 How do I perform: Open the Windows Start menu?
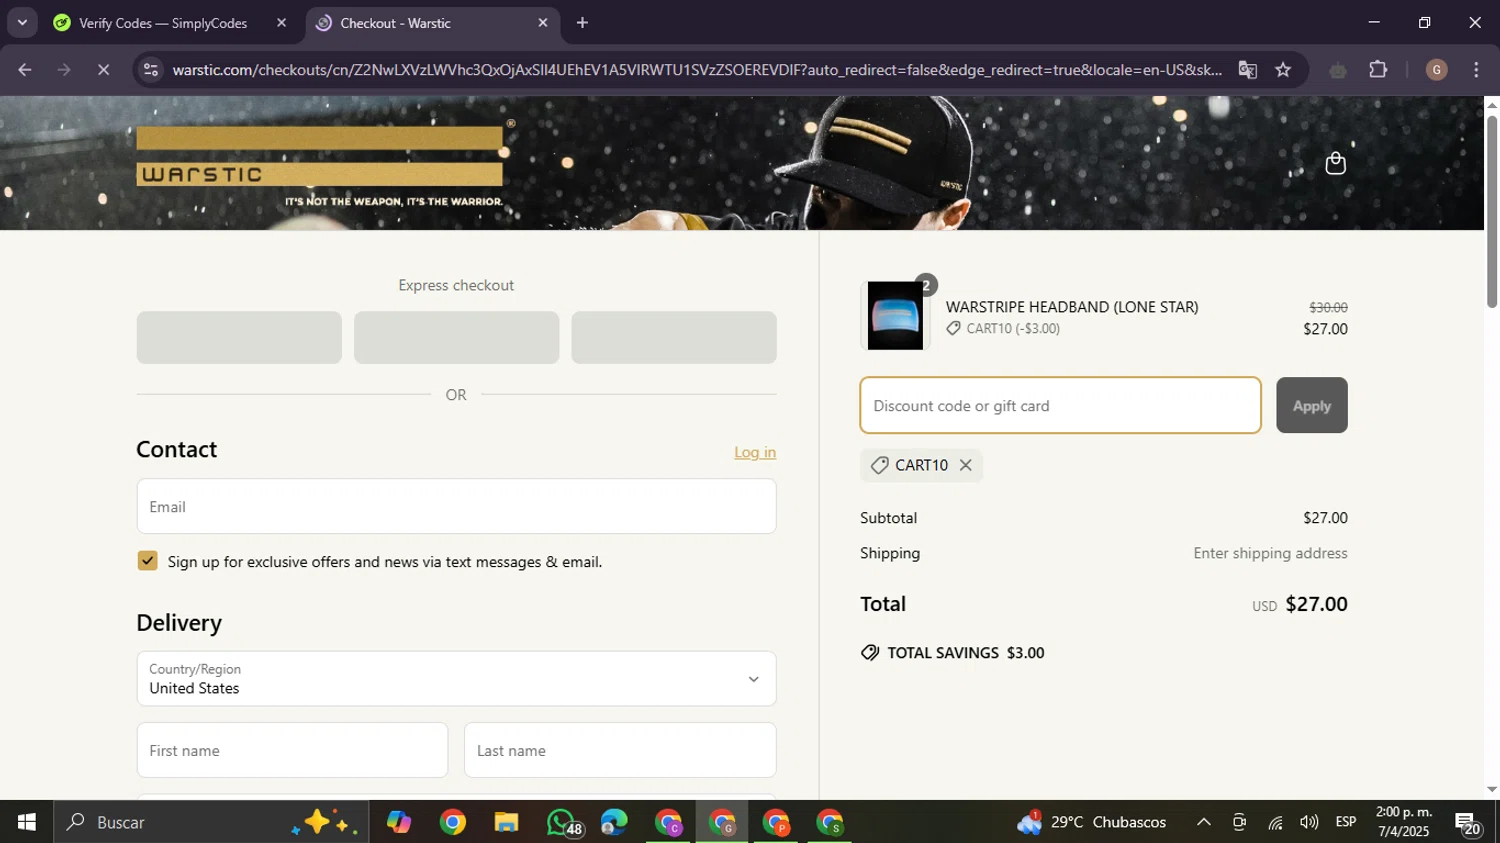tap(26, 822)
